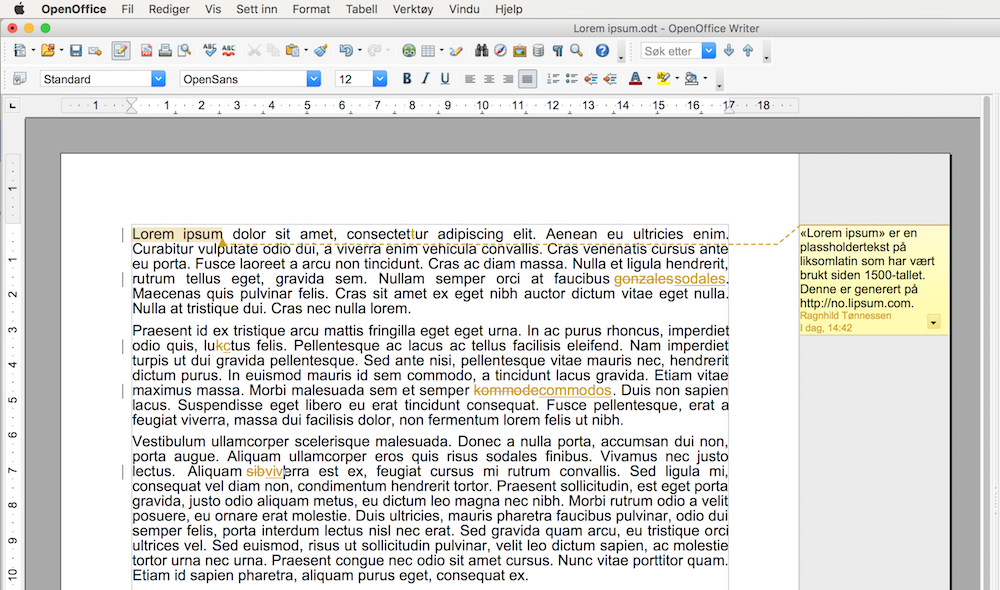The width and height of the screenshot is (1000, 590).
Task: Open Find & Replace binoculars icon
Action: tap(481, 50)
